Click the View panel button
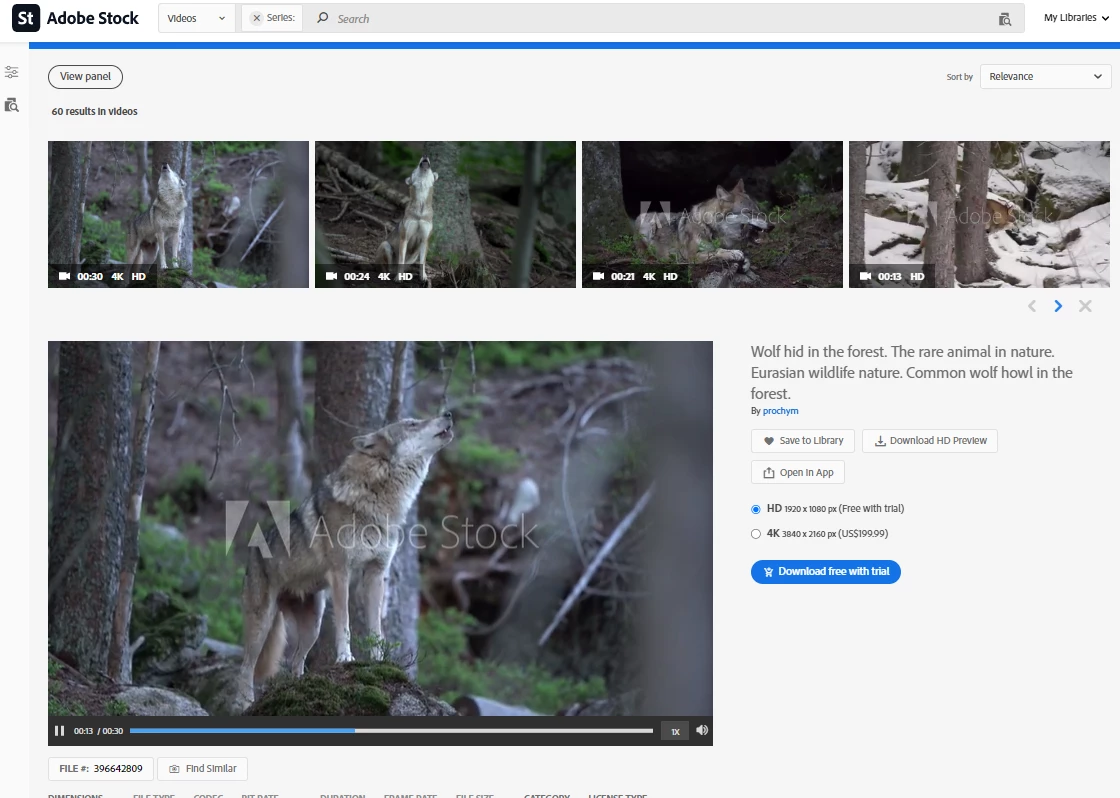 click(x=85, y=76)
